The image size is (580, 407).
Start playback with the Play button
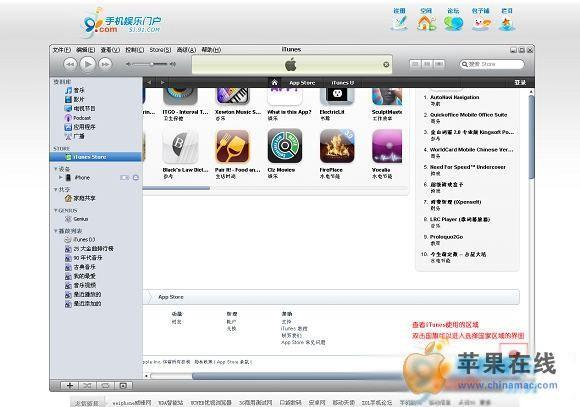88,64
